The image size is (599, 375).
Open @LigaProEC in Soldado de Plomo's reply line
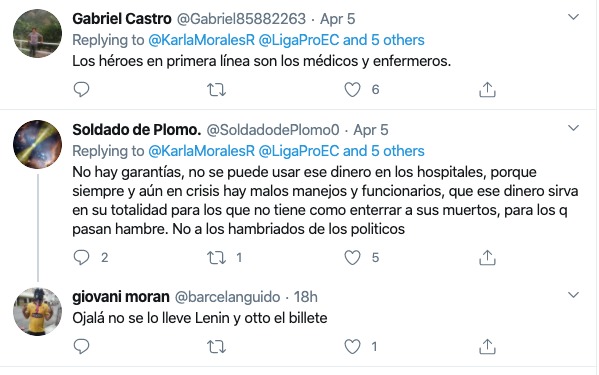(299, 151)
